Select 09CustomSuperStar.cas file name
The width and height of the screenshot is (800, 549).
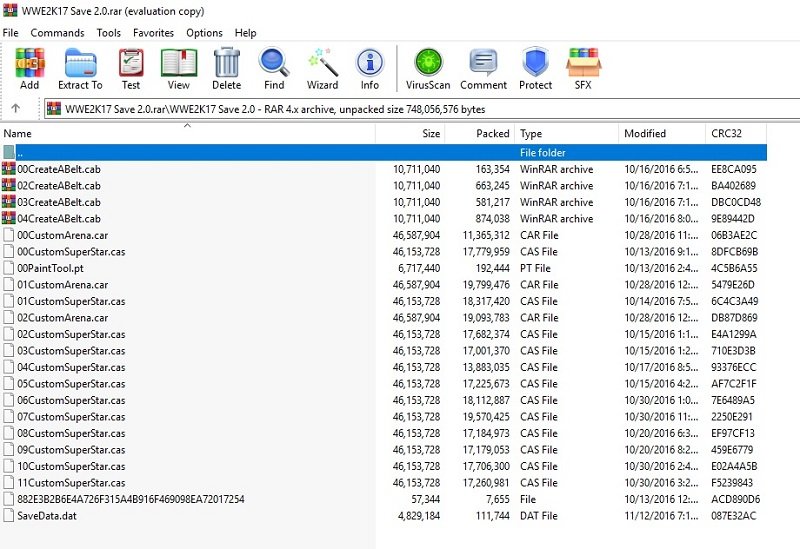pyautogui.click(x=71, y=450)
